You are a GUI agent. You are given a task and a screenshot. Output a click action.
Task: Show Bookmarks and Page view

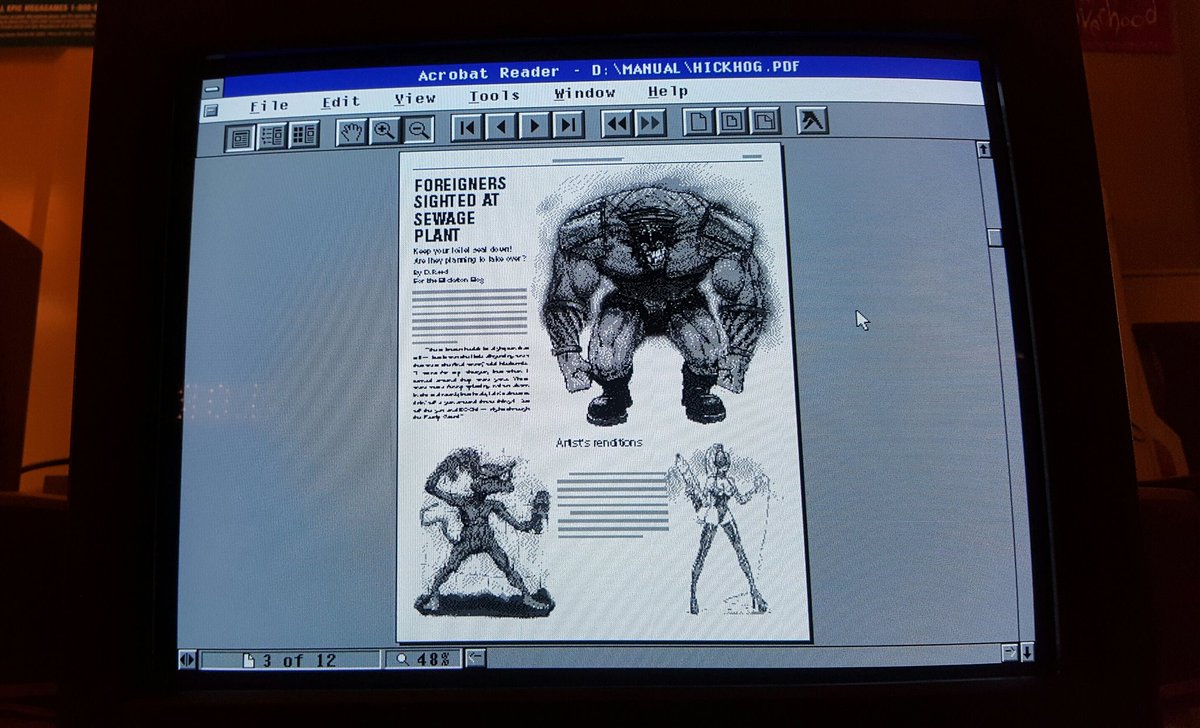[271, 136]
